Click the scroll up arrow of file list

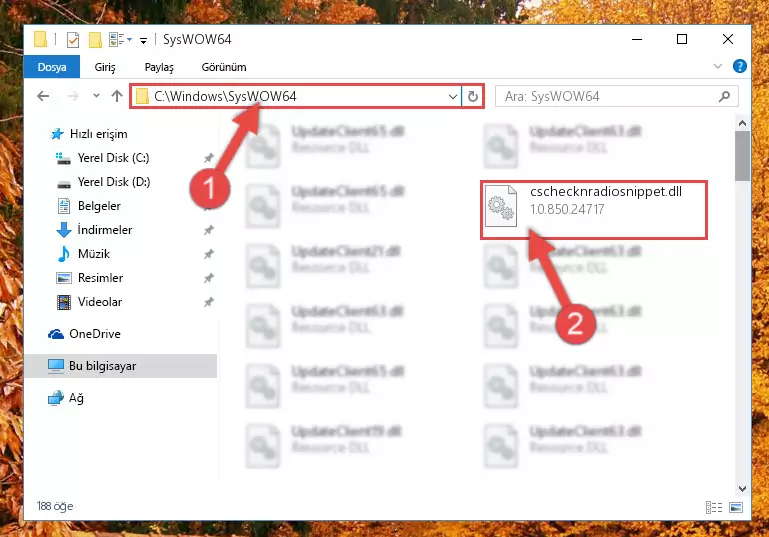click(x=742, y=123)
